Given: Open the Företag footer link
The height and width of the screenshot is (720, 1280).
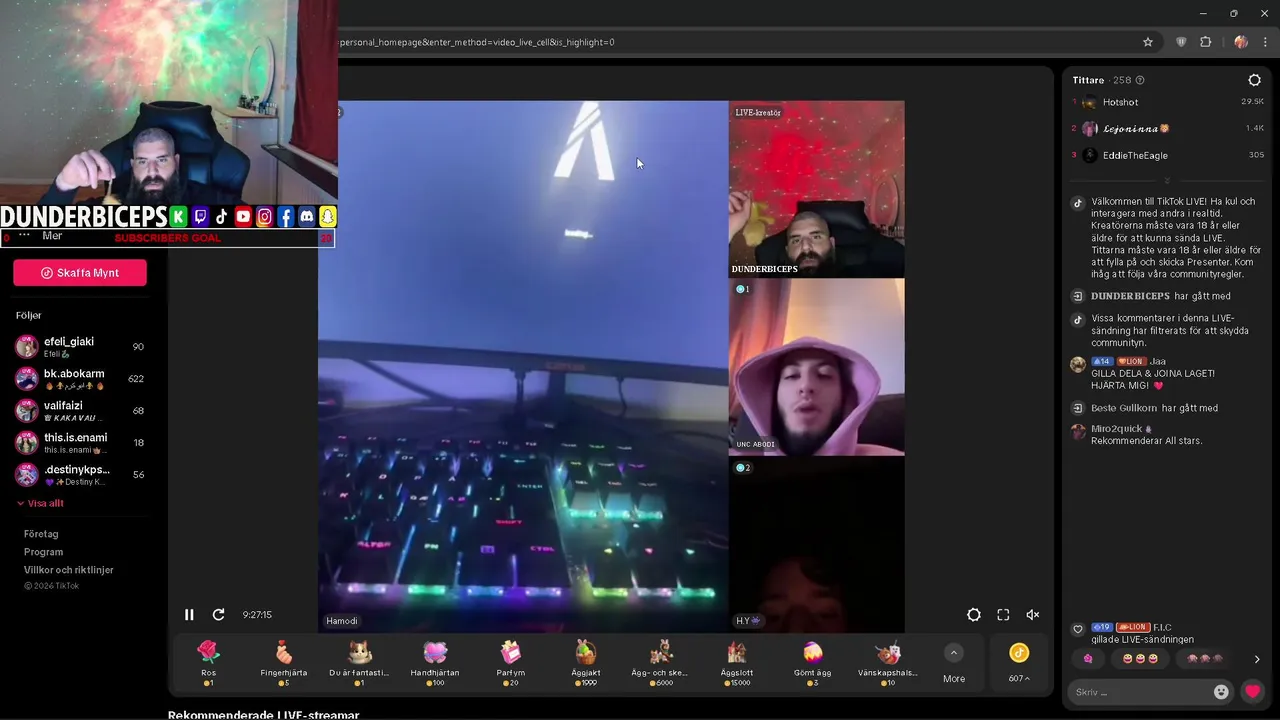Looking at the screenshot, I should [41, 534].
